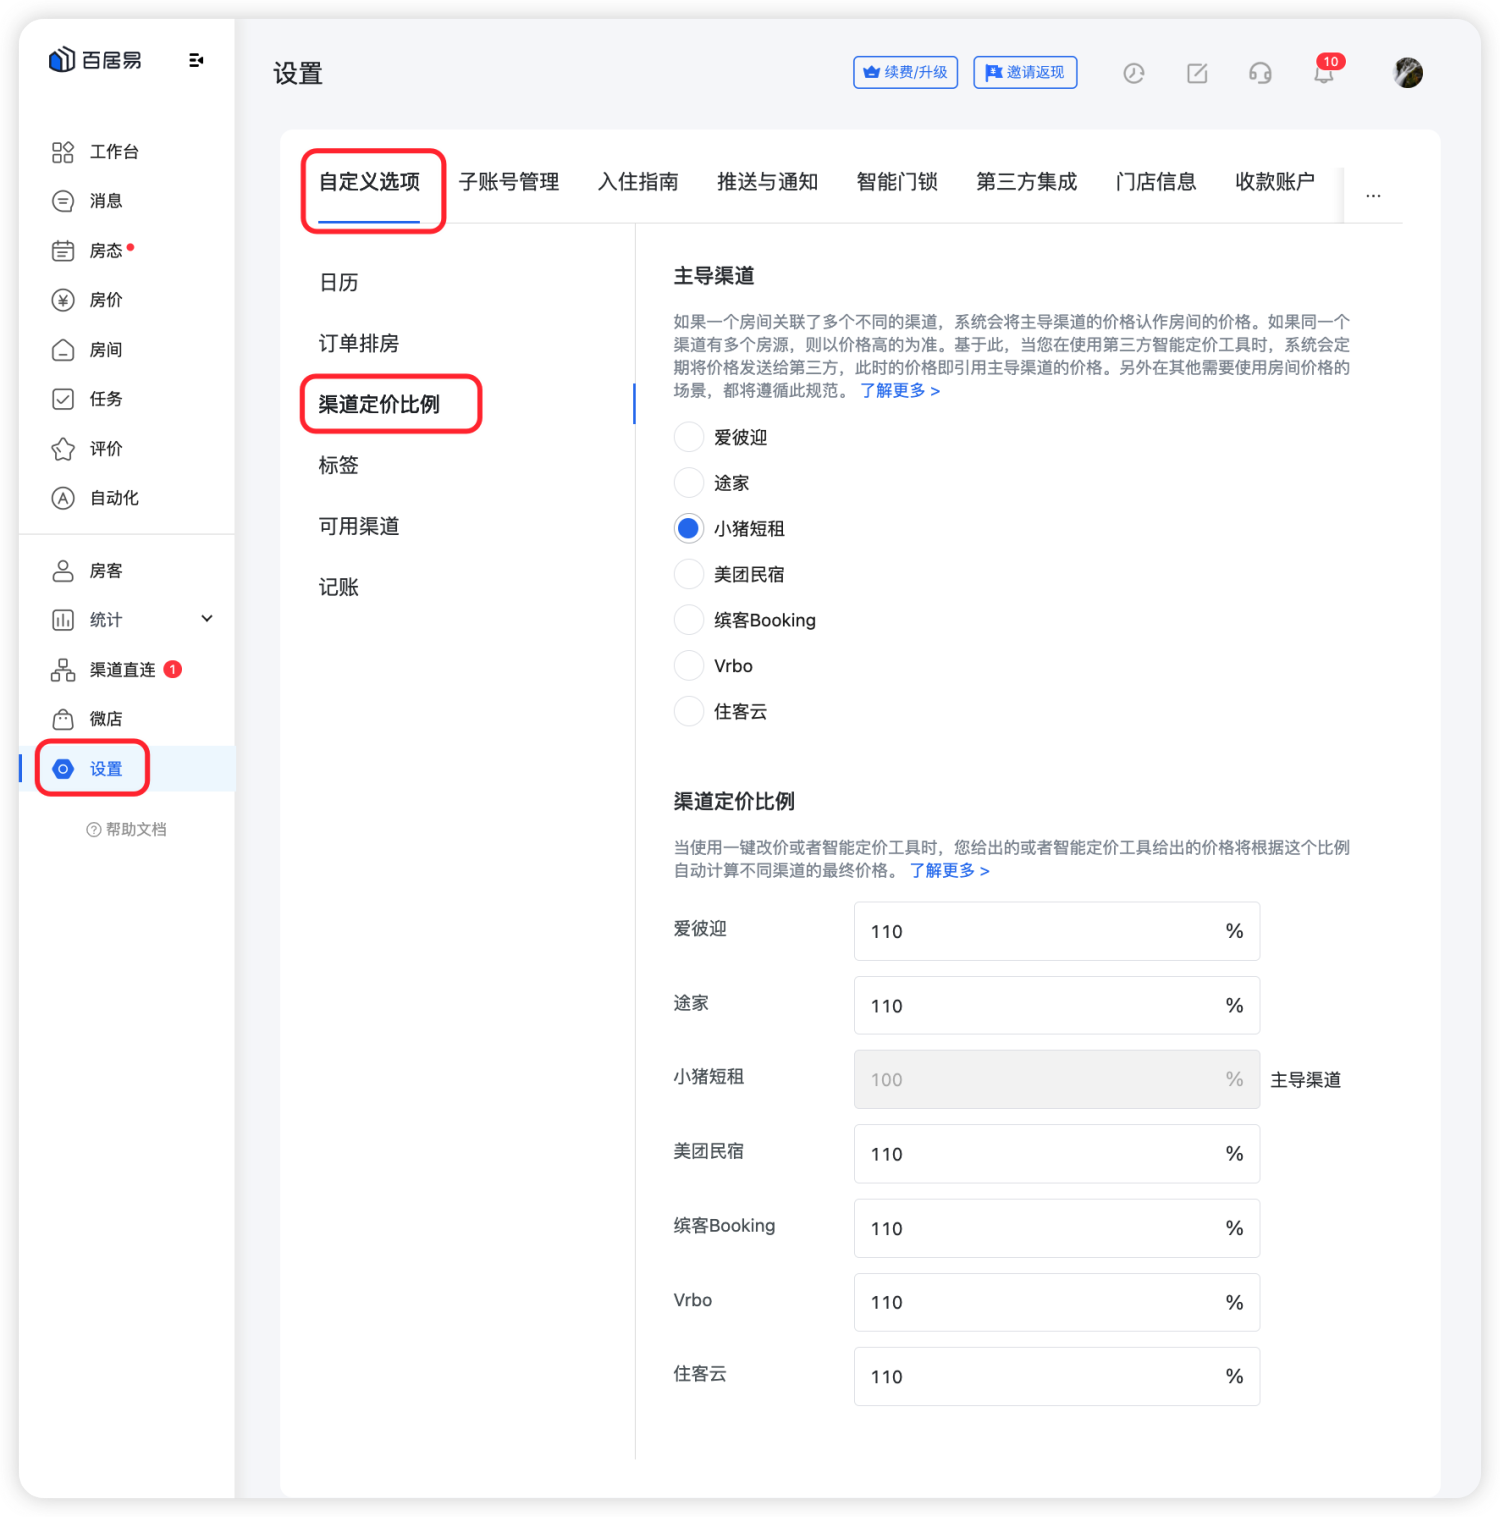Click the clock history icon in header

pos(1133,73)
